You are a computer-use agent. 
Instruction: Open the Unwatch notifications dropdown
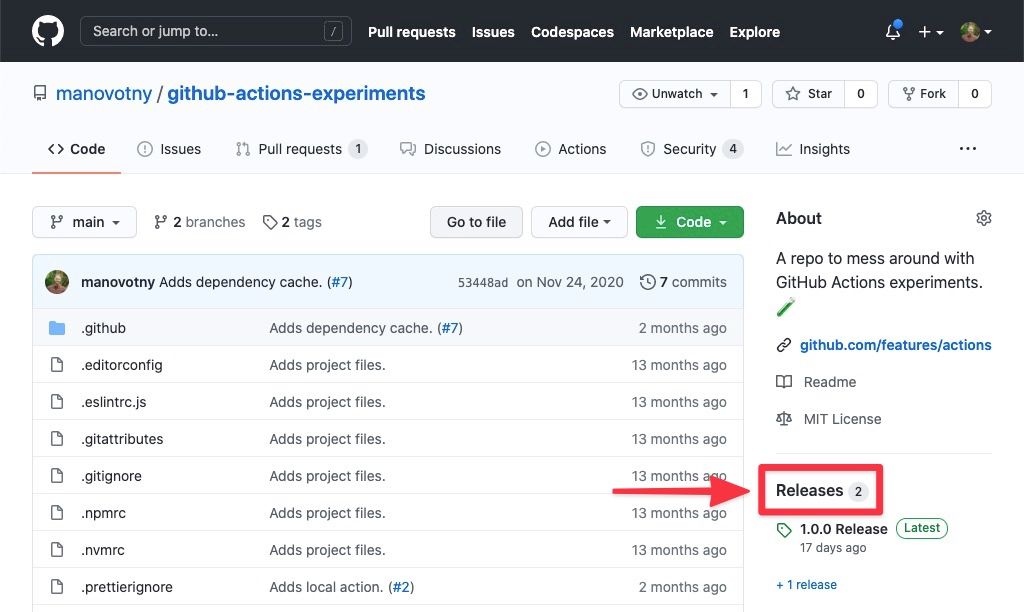[675, 94]
